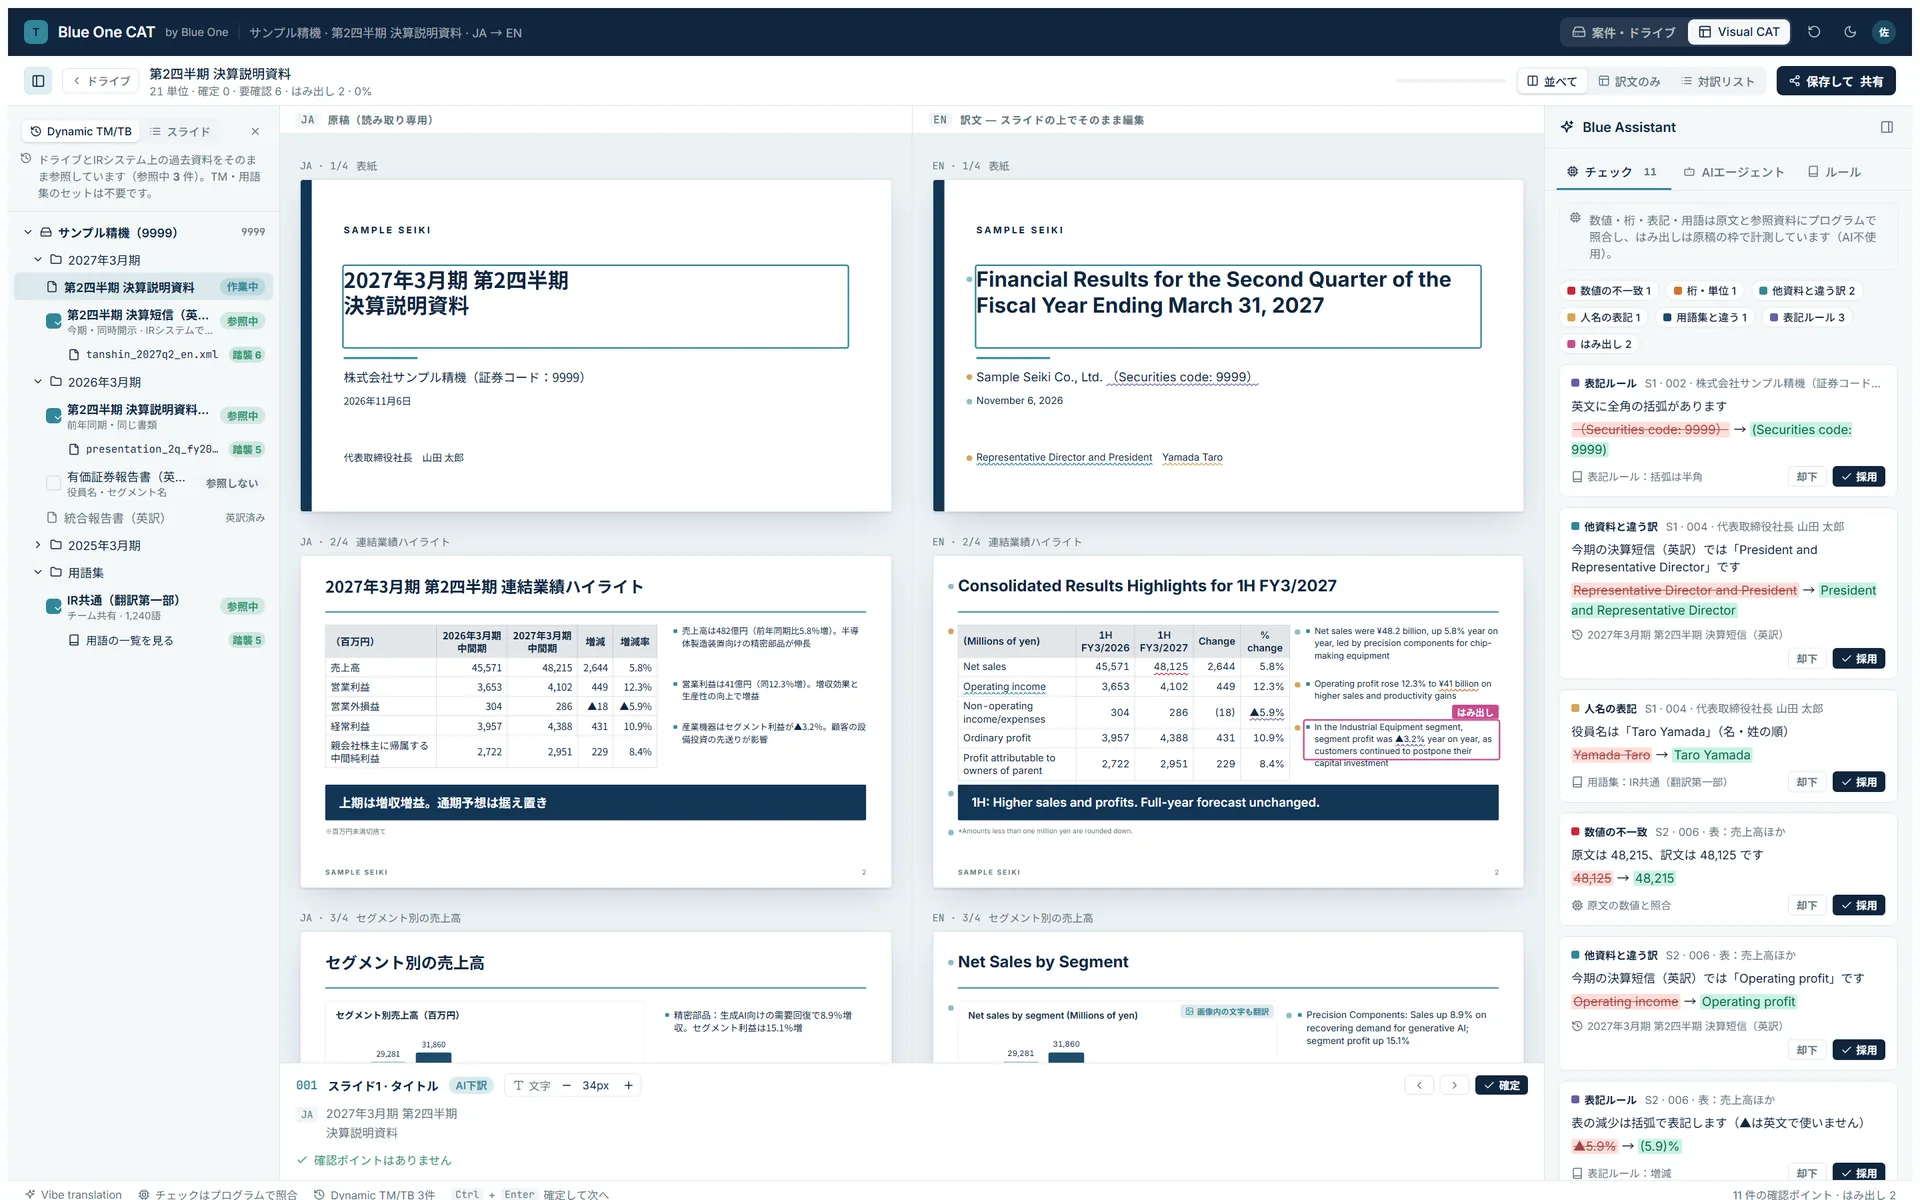The width and height of the screenshot is (1920, 1200).
Task: Select the 訳文のみ view tab
Action: pos(1629,81)
